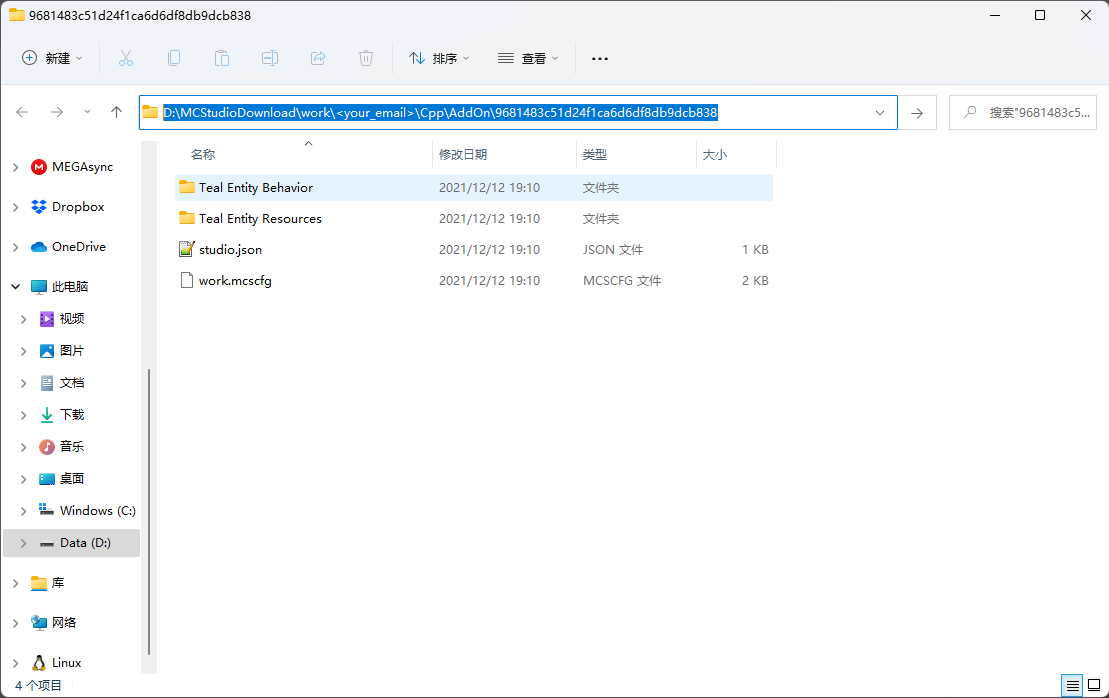Open the 排序 (Sort) dropdown

point(439,58)
